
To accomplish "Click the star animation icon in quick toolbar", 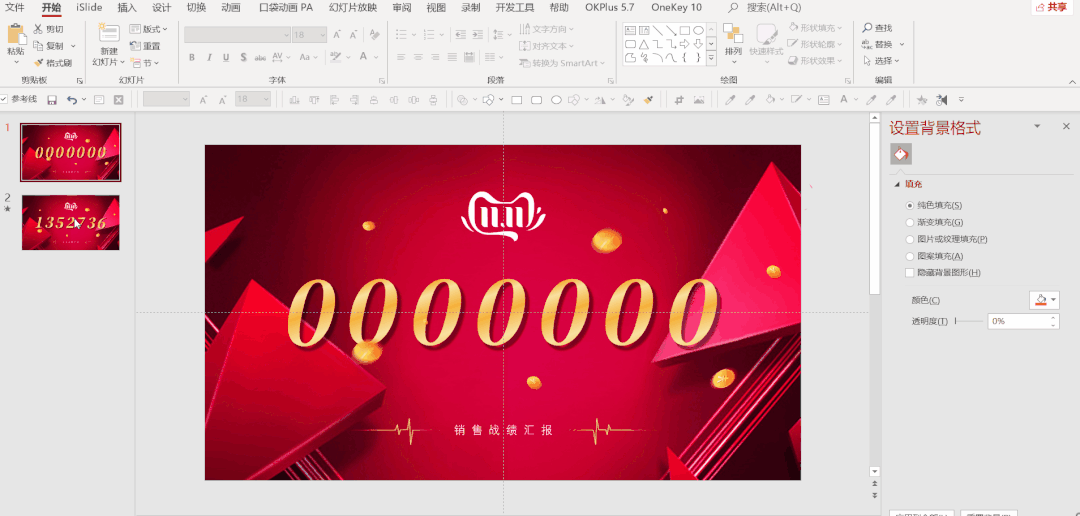I will 922,100.
